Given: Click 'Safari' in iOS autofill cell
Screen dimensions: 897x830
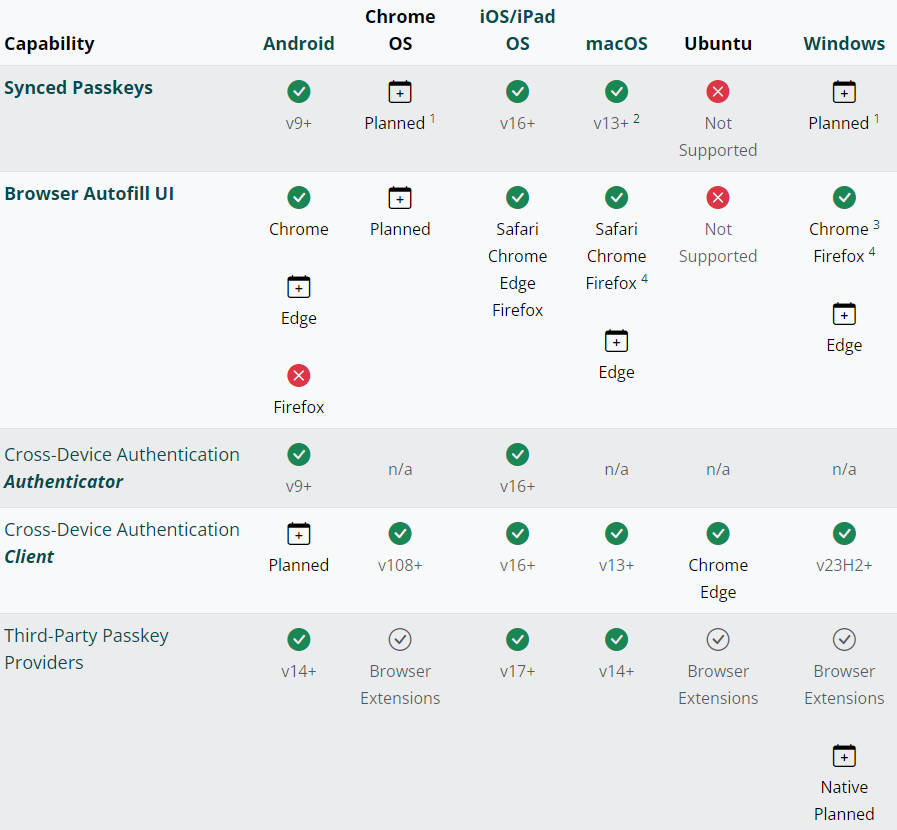Looking at the screenshot, I should (517, 229).
